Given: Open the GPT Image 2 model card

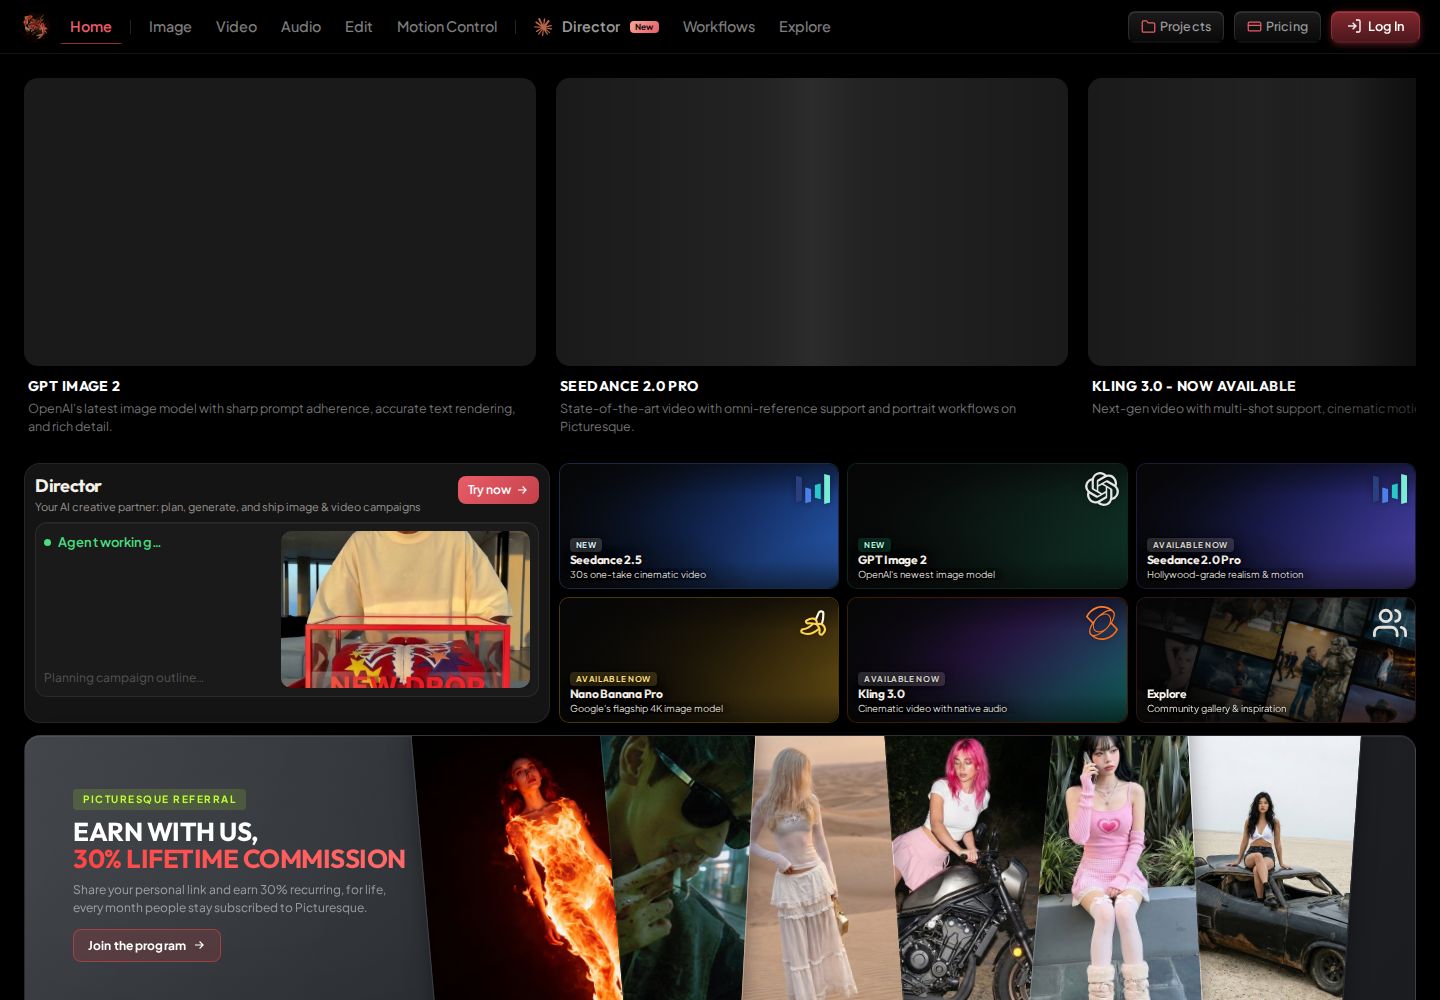Looking at the screenshot, I should [x=987, y=526].
